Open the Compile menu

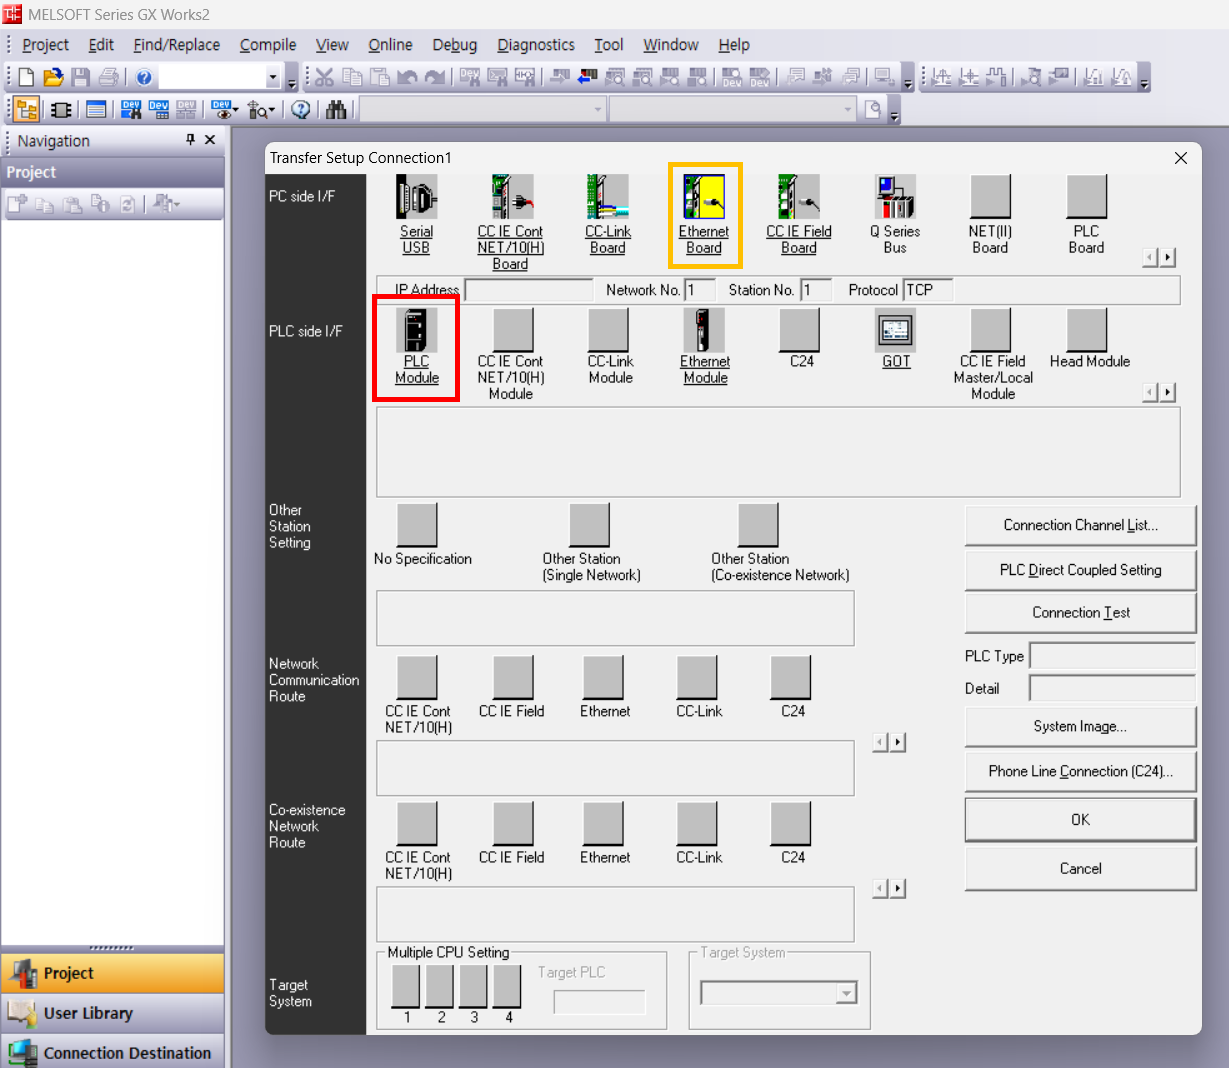267,45
